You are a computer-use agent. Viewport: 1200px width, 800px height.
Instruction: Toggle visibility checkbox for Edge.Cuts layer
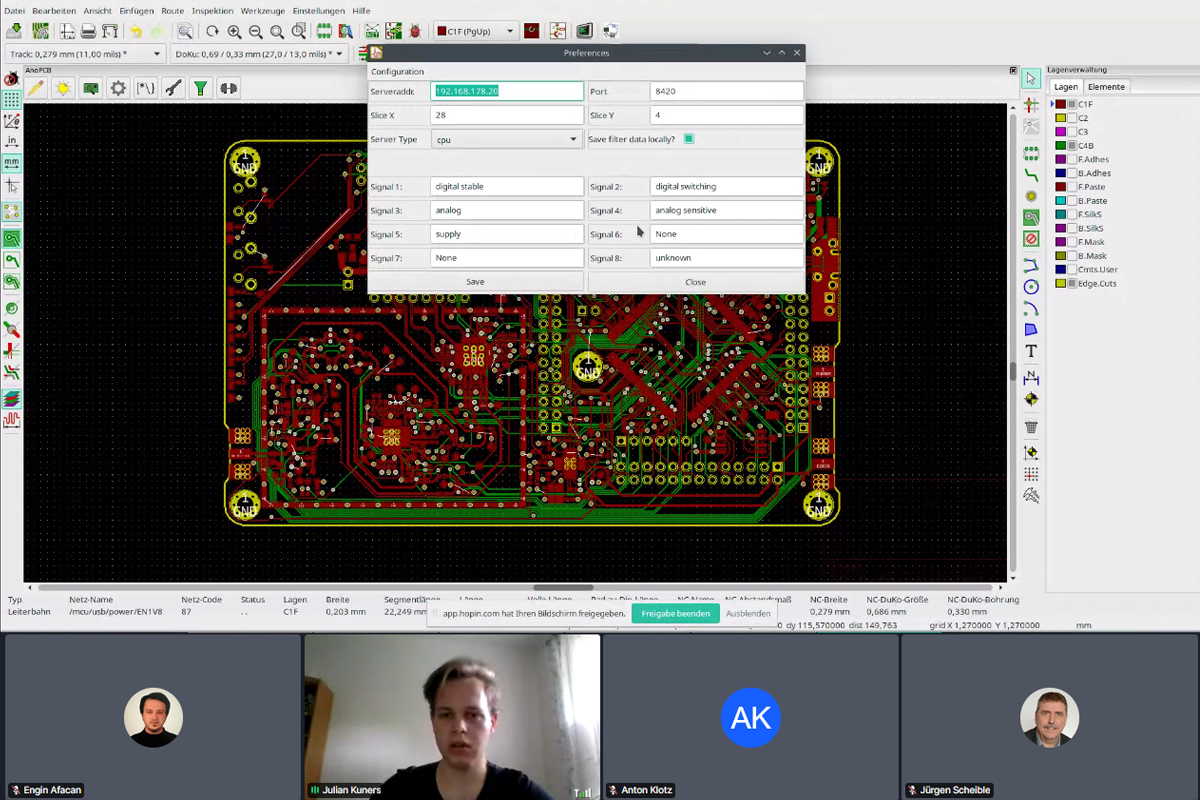click(1072, 283)
